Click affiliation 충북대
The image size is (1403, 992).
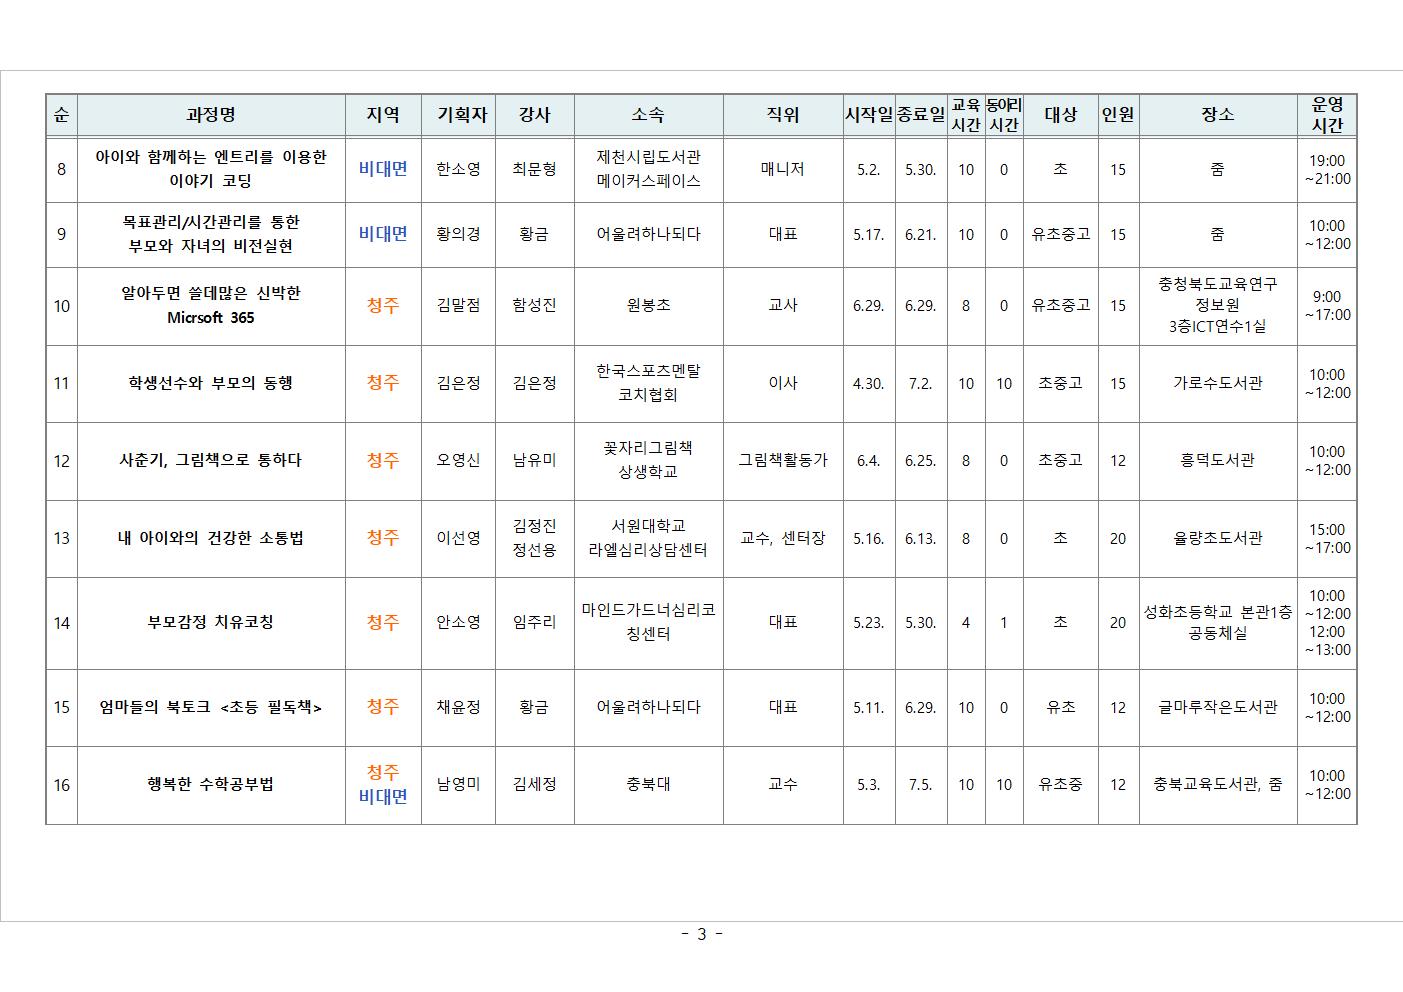[648, 784]
